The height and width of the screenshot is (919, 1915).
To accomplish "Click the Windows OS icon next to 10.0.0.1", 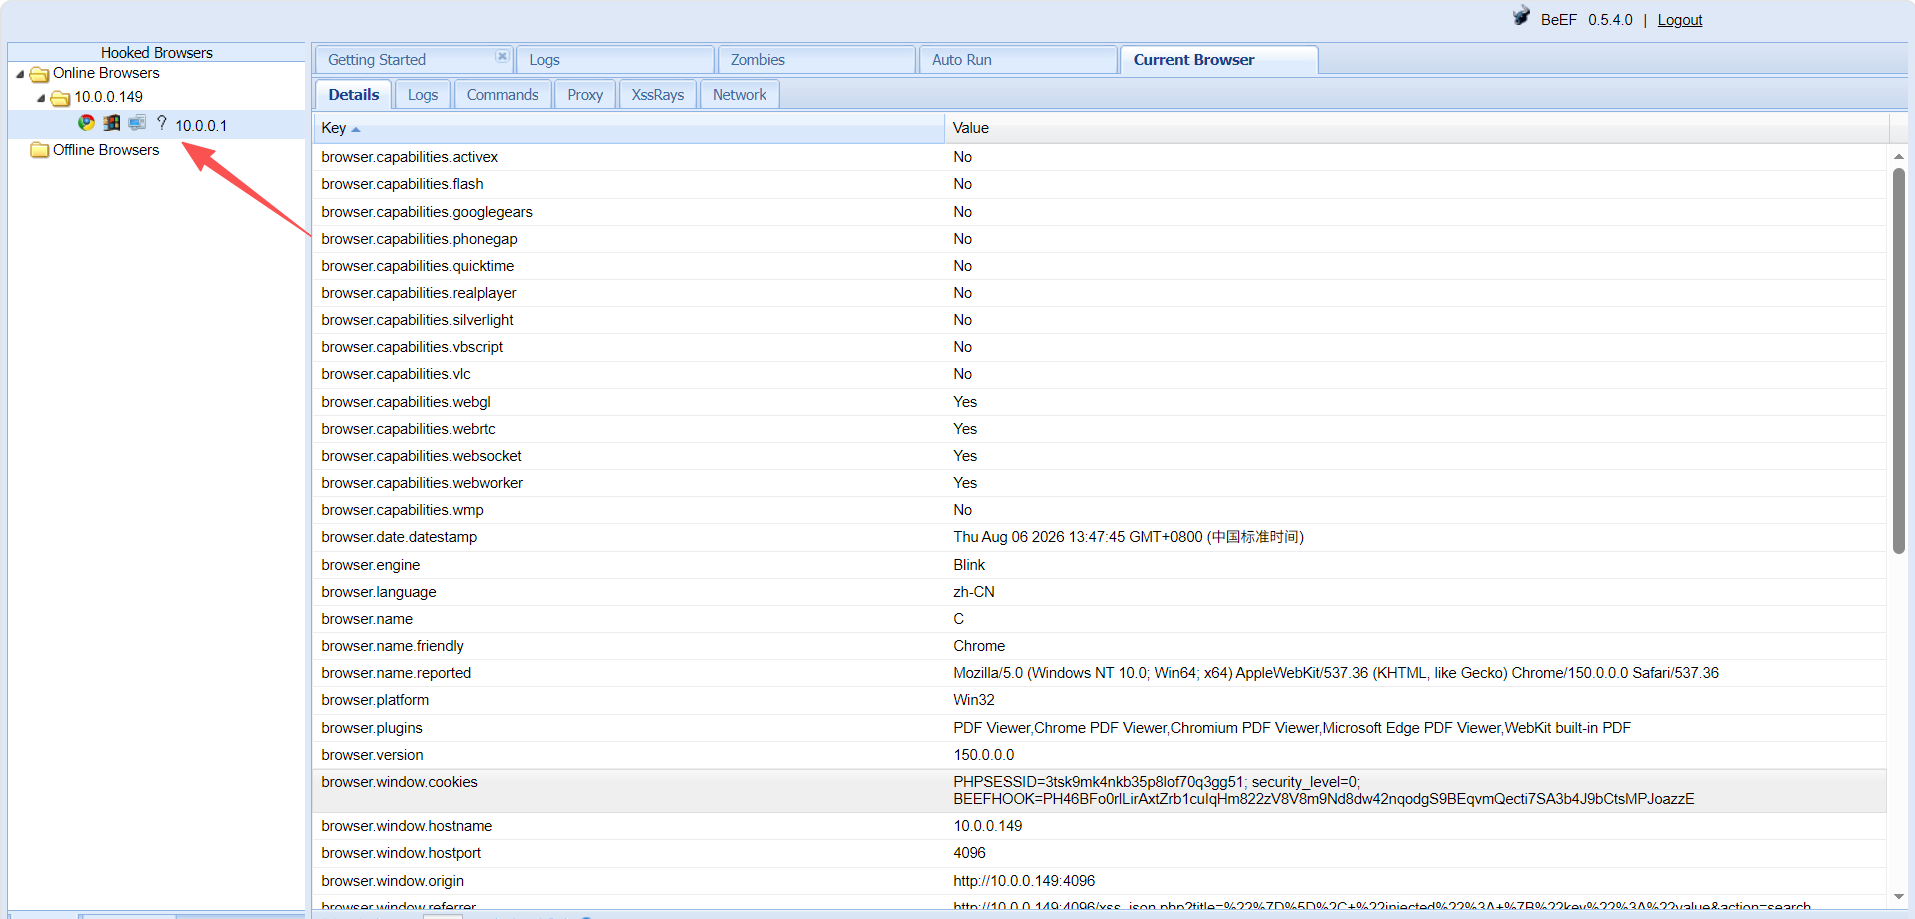I will 112,123.
